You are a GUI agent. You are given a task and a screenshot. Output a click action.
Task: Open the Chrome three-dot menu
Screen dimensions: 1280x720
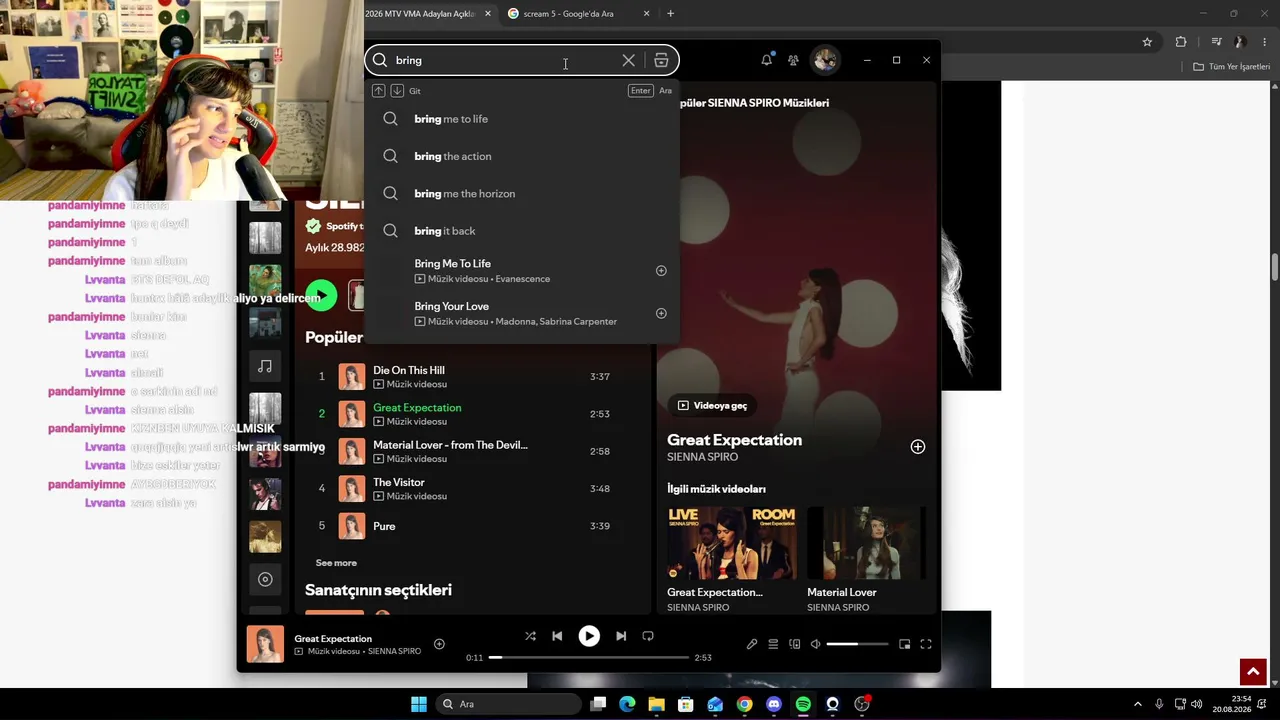coord(1265,42)
